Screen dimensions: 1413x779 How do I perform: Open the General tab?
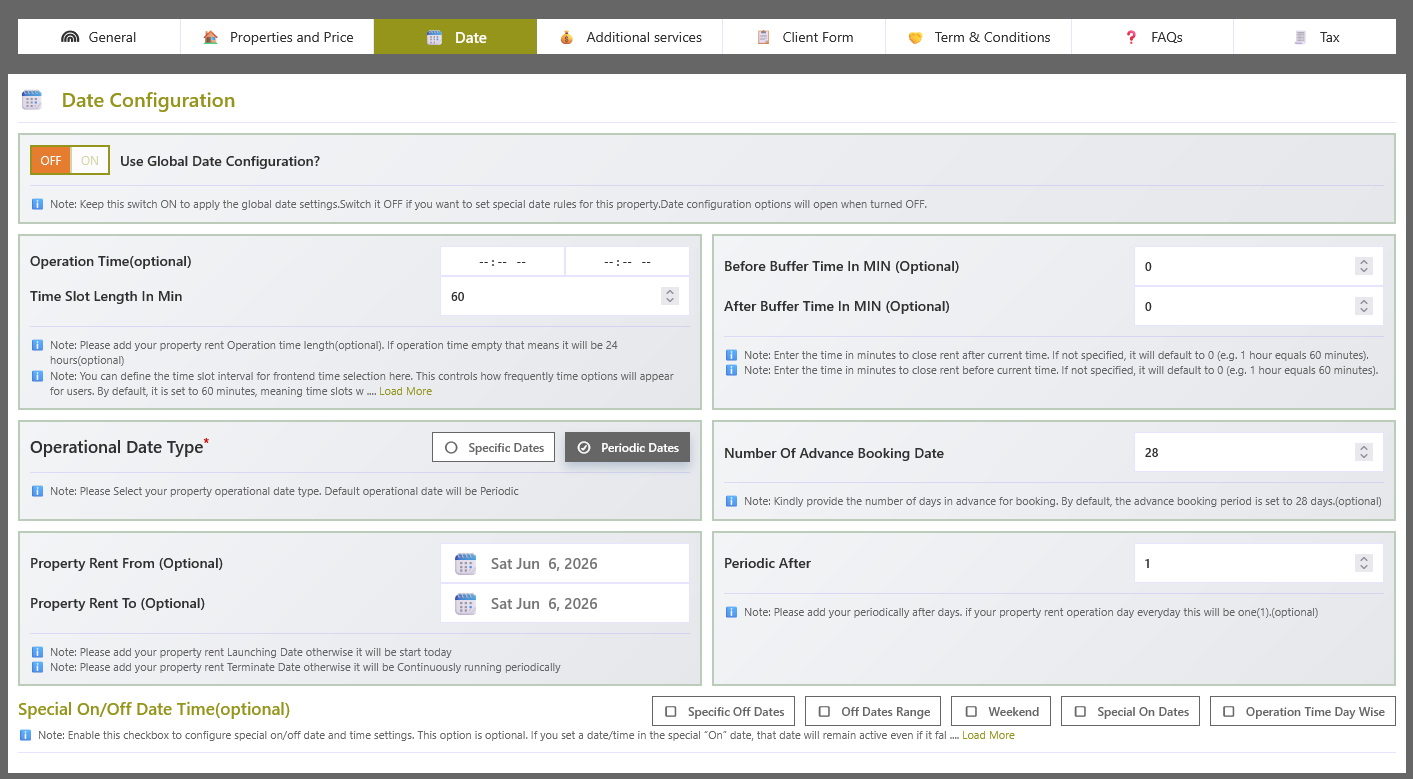99,37
